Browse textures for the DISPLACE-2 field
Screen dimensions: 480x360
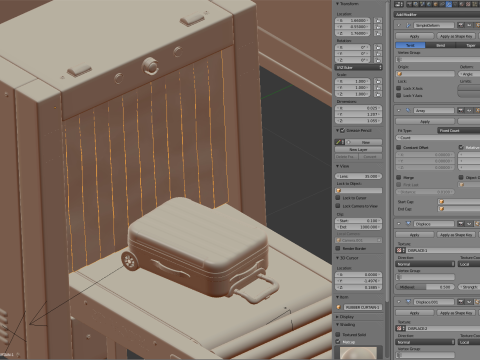pyautogui.click(x=400, y=328)
